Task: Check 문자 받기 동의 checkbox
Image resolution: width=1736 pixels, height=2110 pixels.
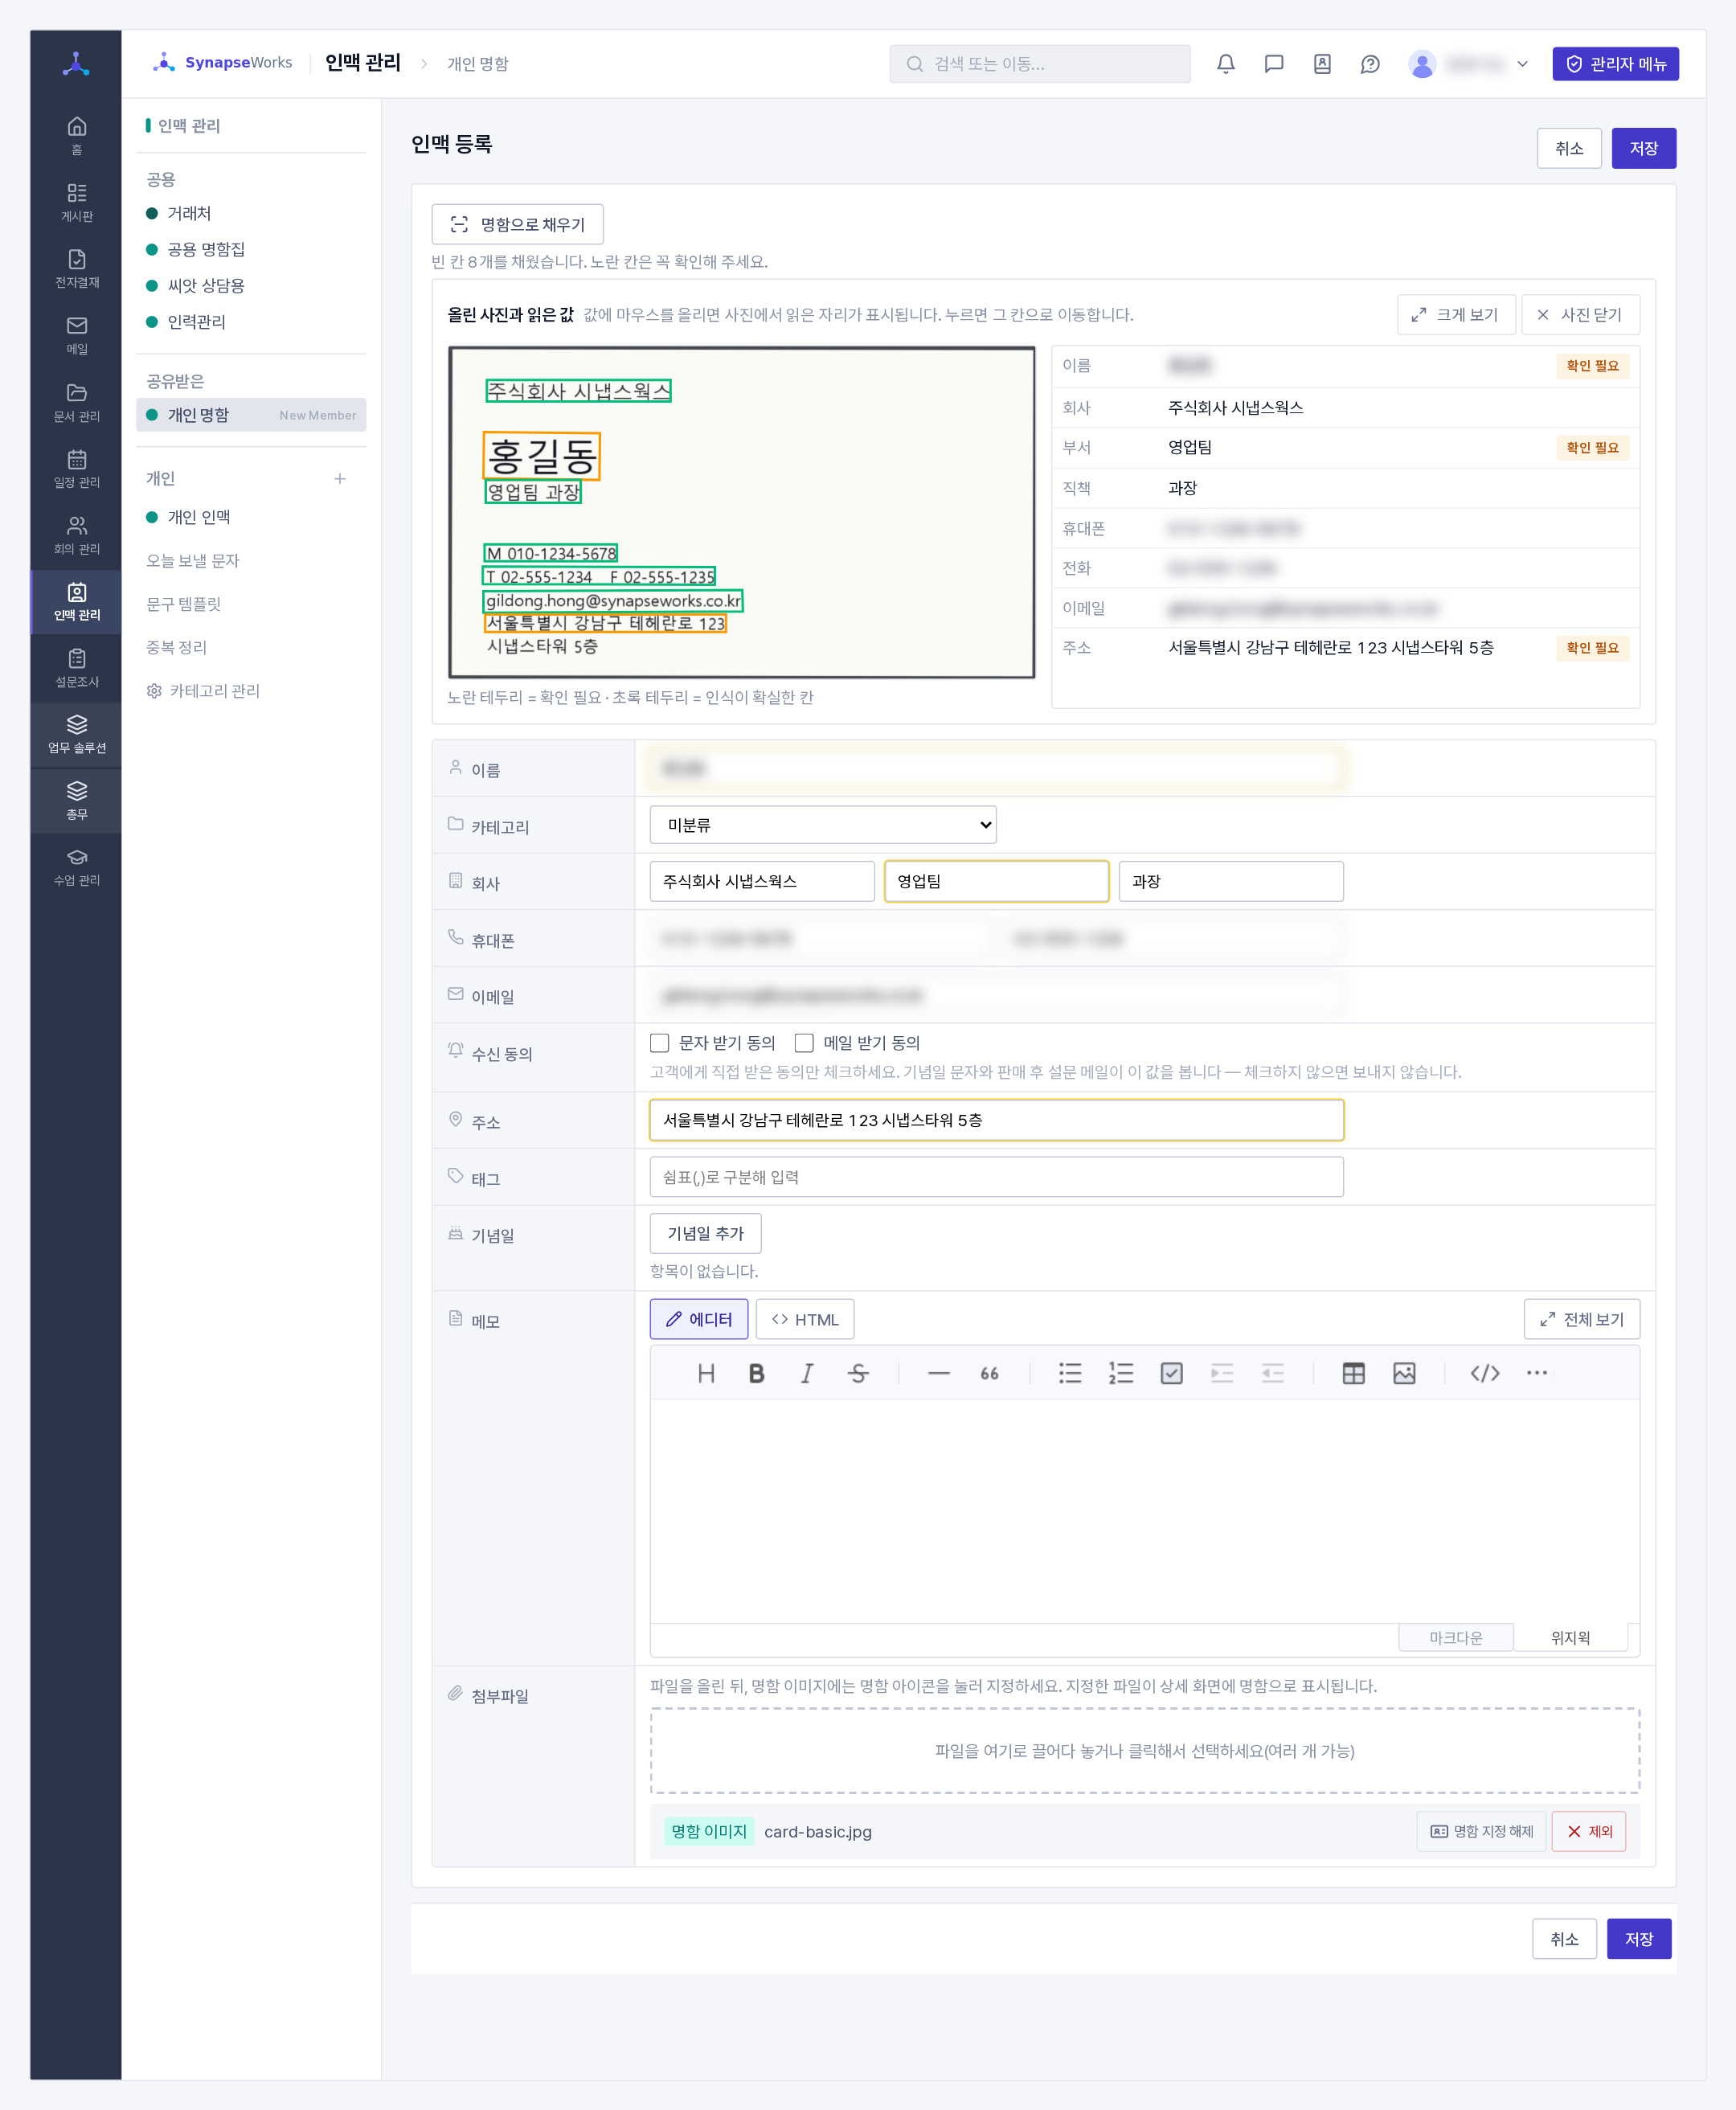Action: pyautogui.click(x=659, y=1042)
